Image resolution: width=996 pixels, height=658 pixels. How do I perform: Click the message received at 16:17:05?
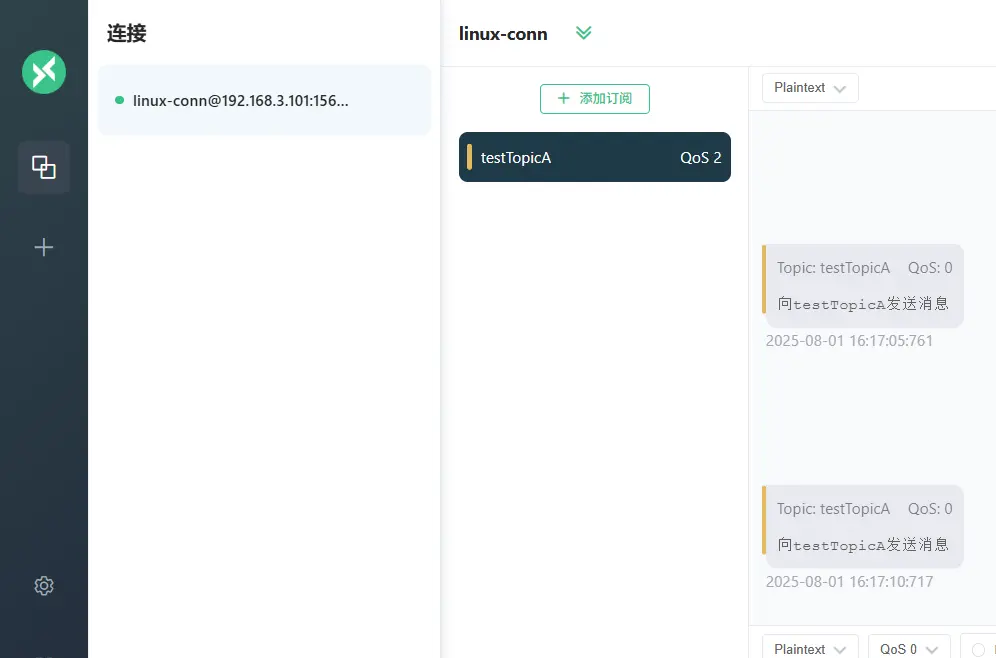863,286
